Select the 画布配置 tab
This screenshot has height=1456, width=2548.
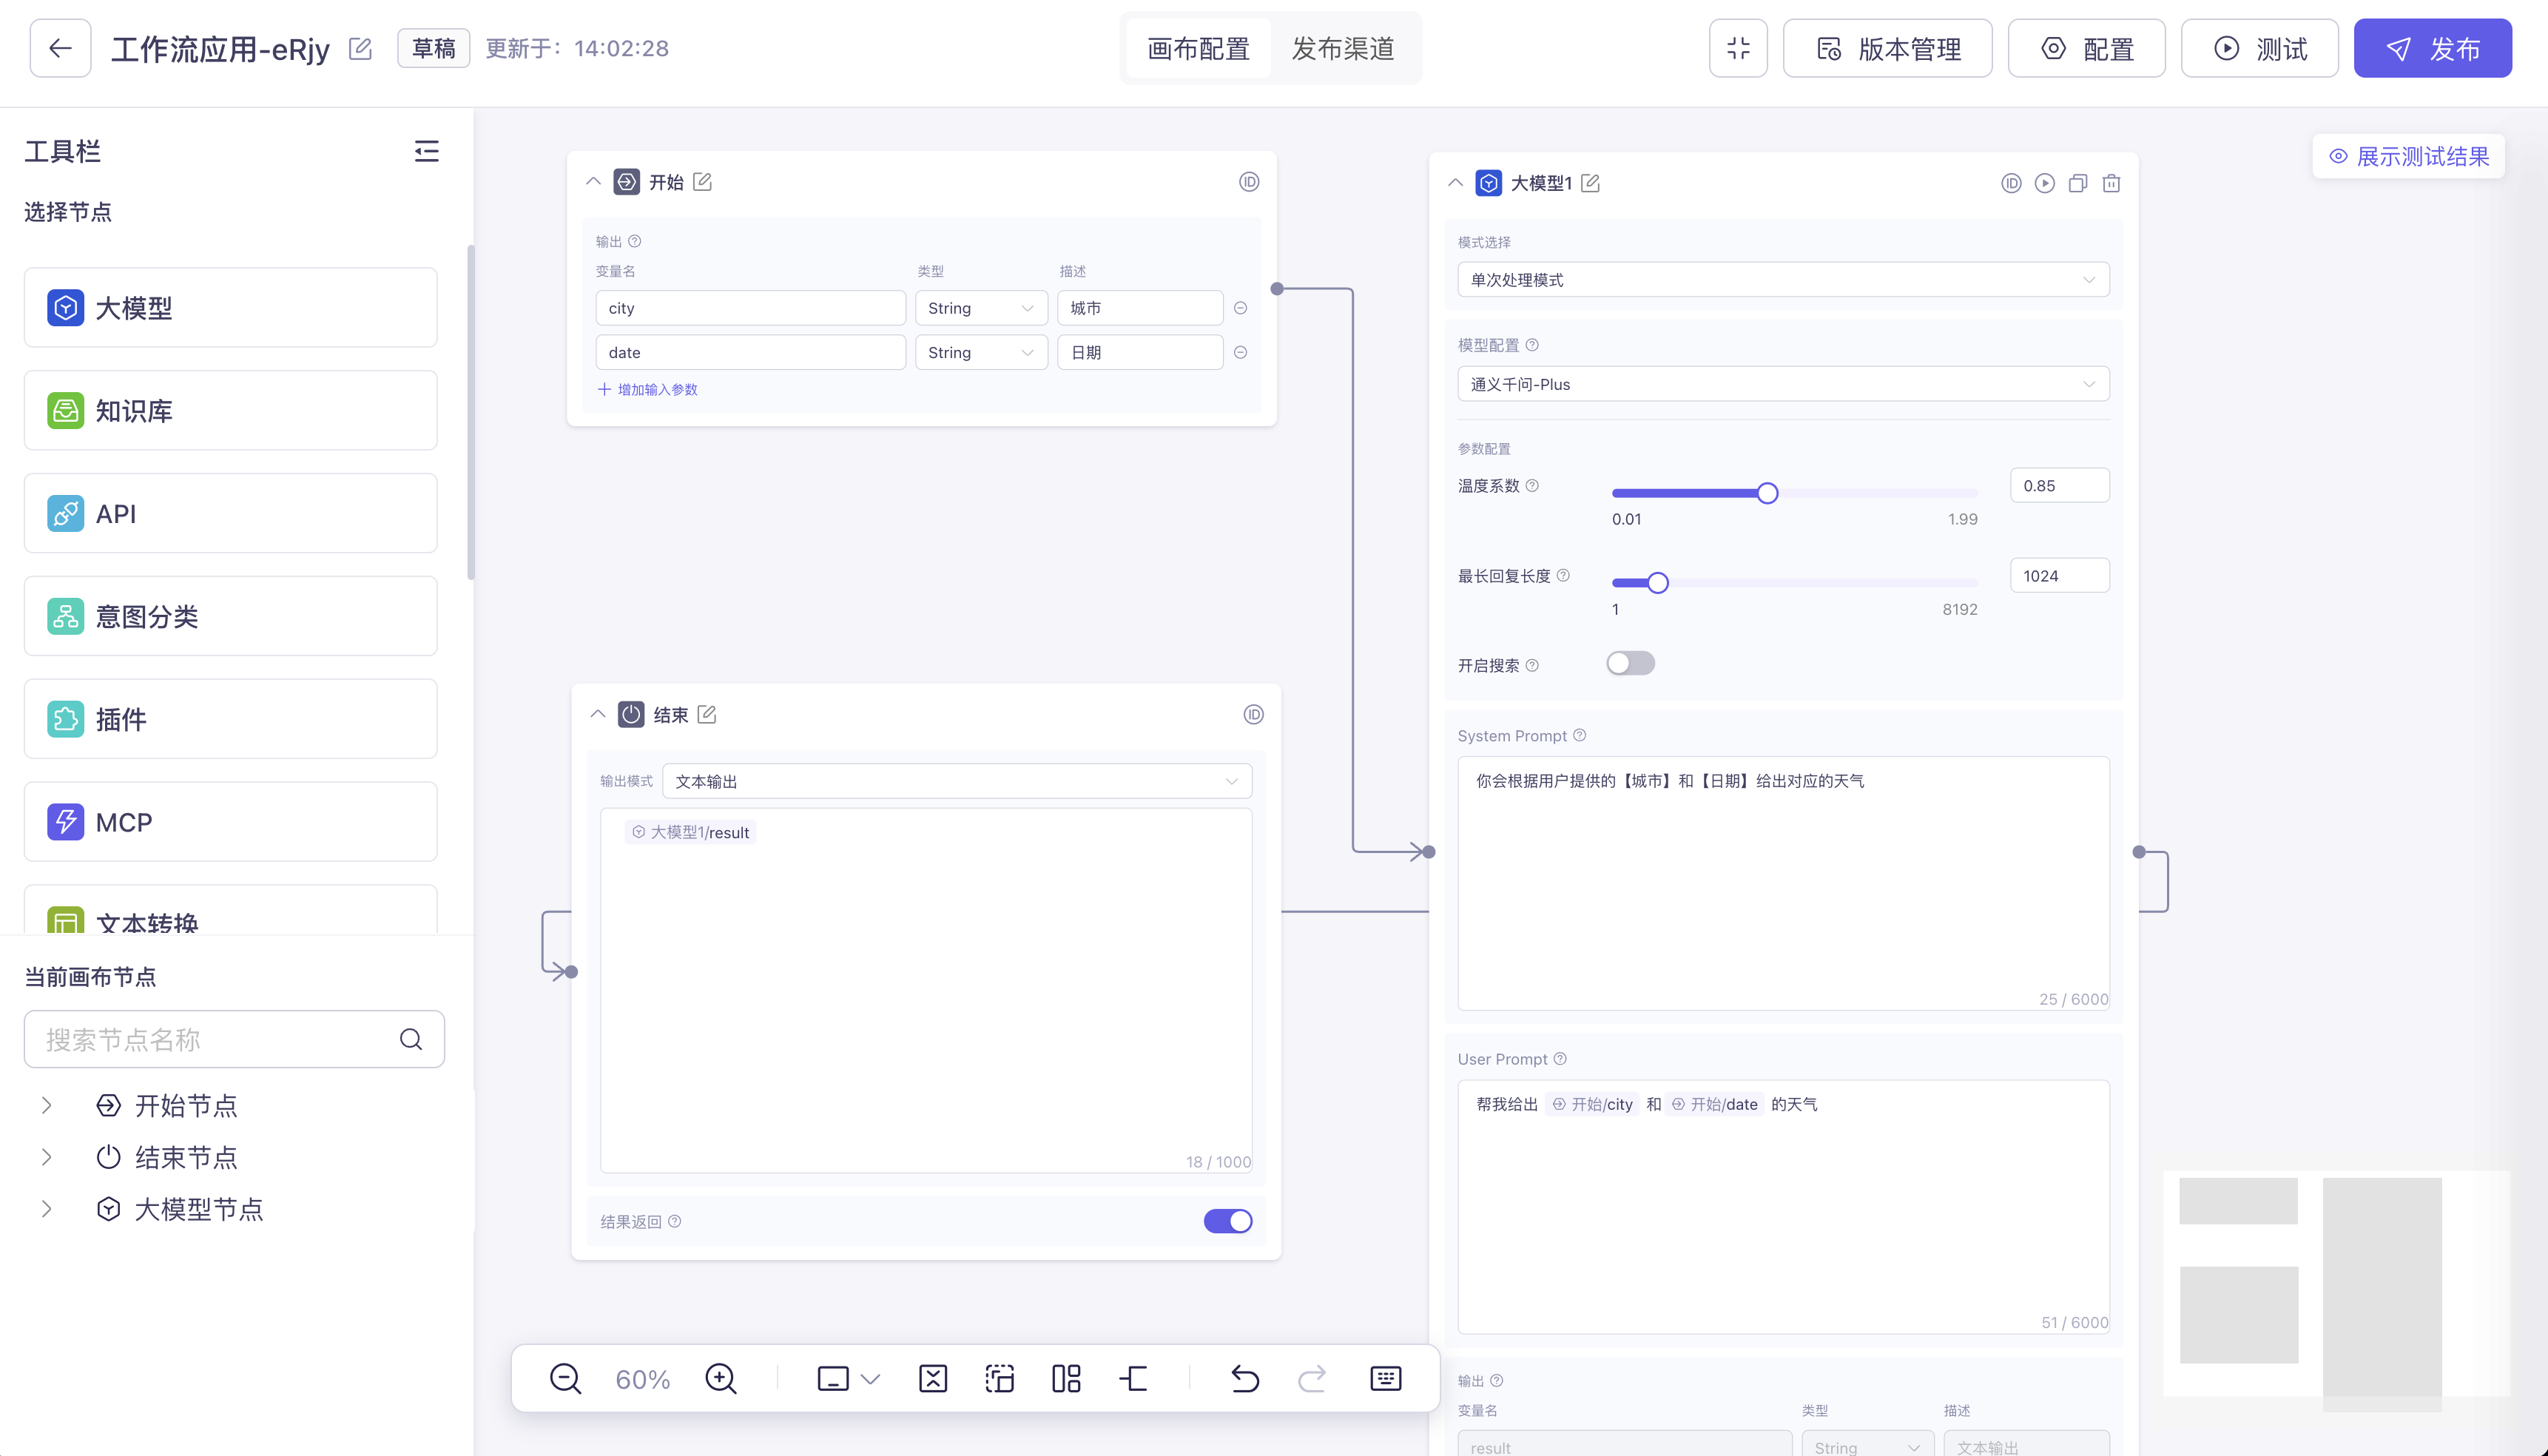coord(1198,49)
